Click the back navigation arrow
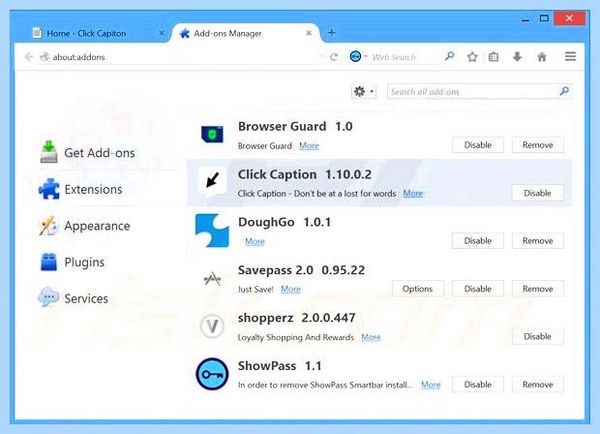This screenshot has height=434, width=600. coord(29,57)
